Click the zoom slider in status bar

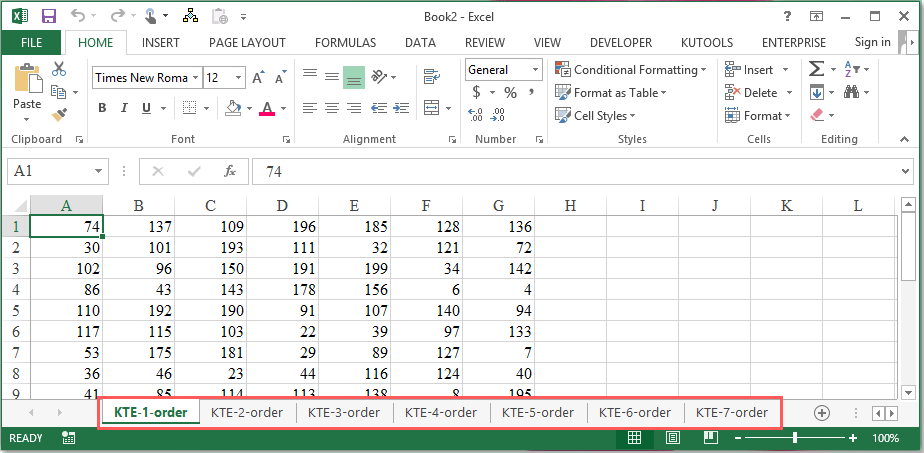[795, 438]
